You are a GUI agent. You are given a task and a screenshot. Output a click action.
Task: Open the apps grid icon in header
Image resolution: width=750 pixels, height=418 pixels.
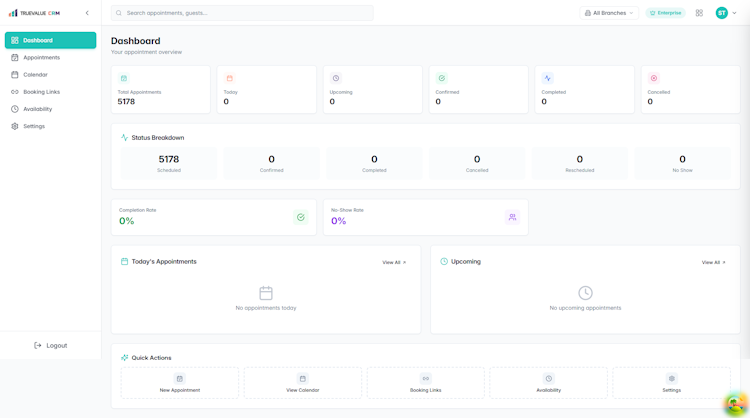699,13
